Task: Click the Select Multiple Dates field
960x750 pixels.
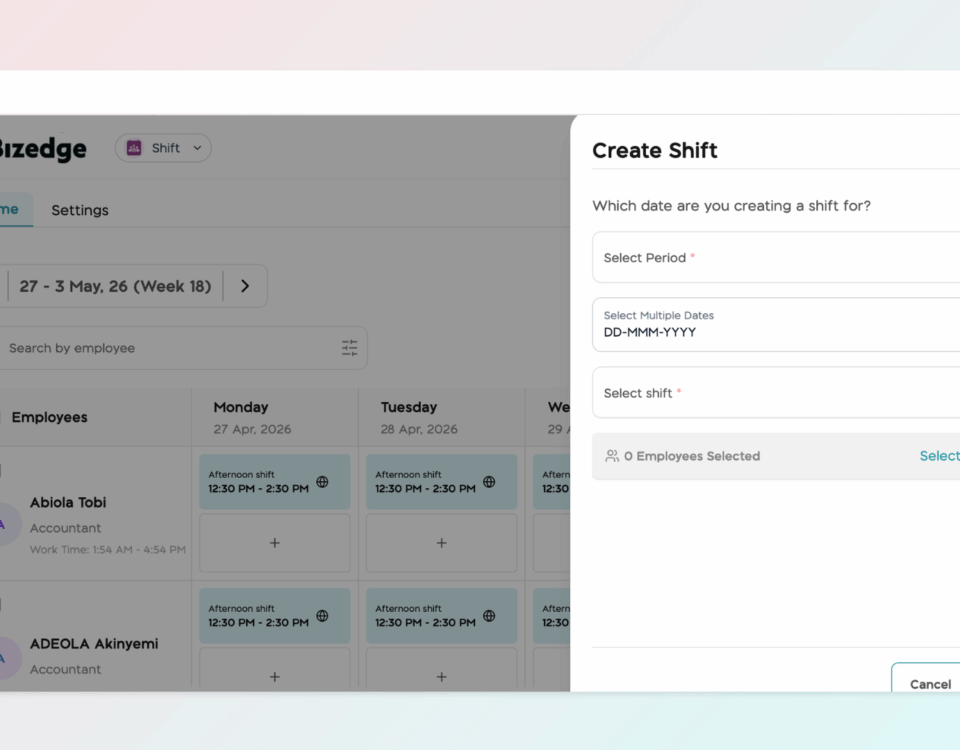Action: click(x=776, y=325)
